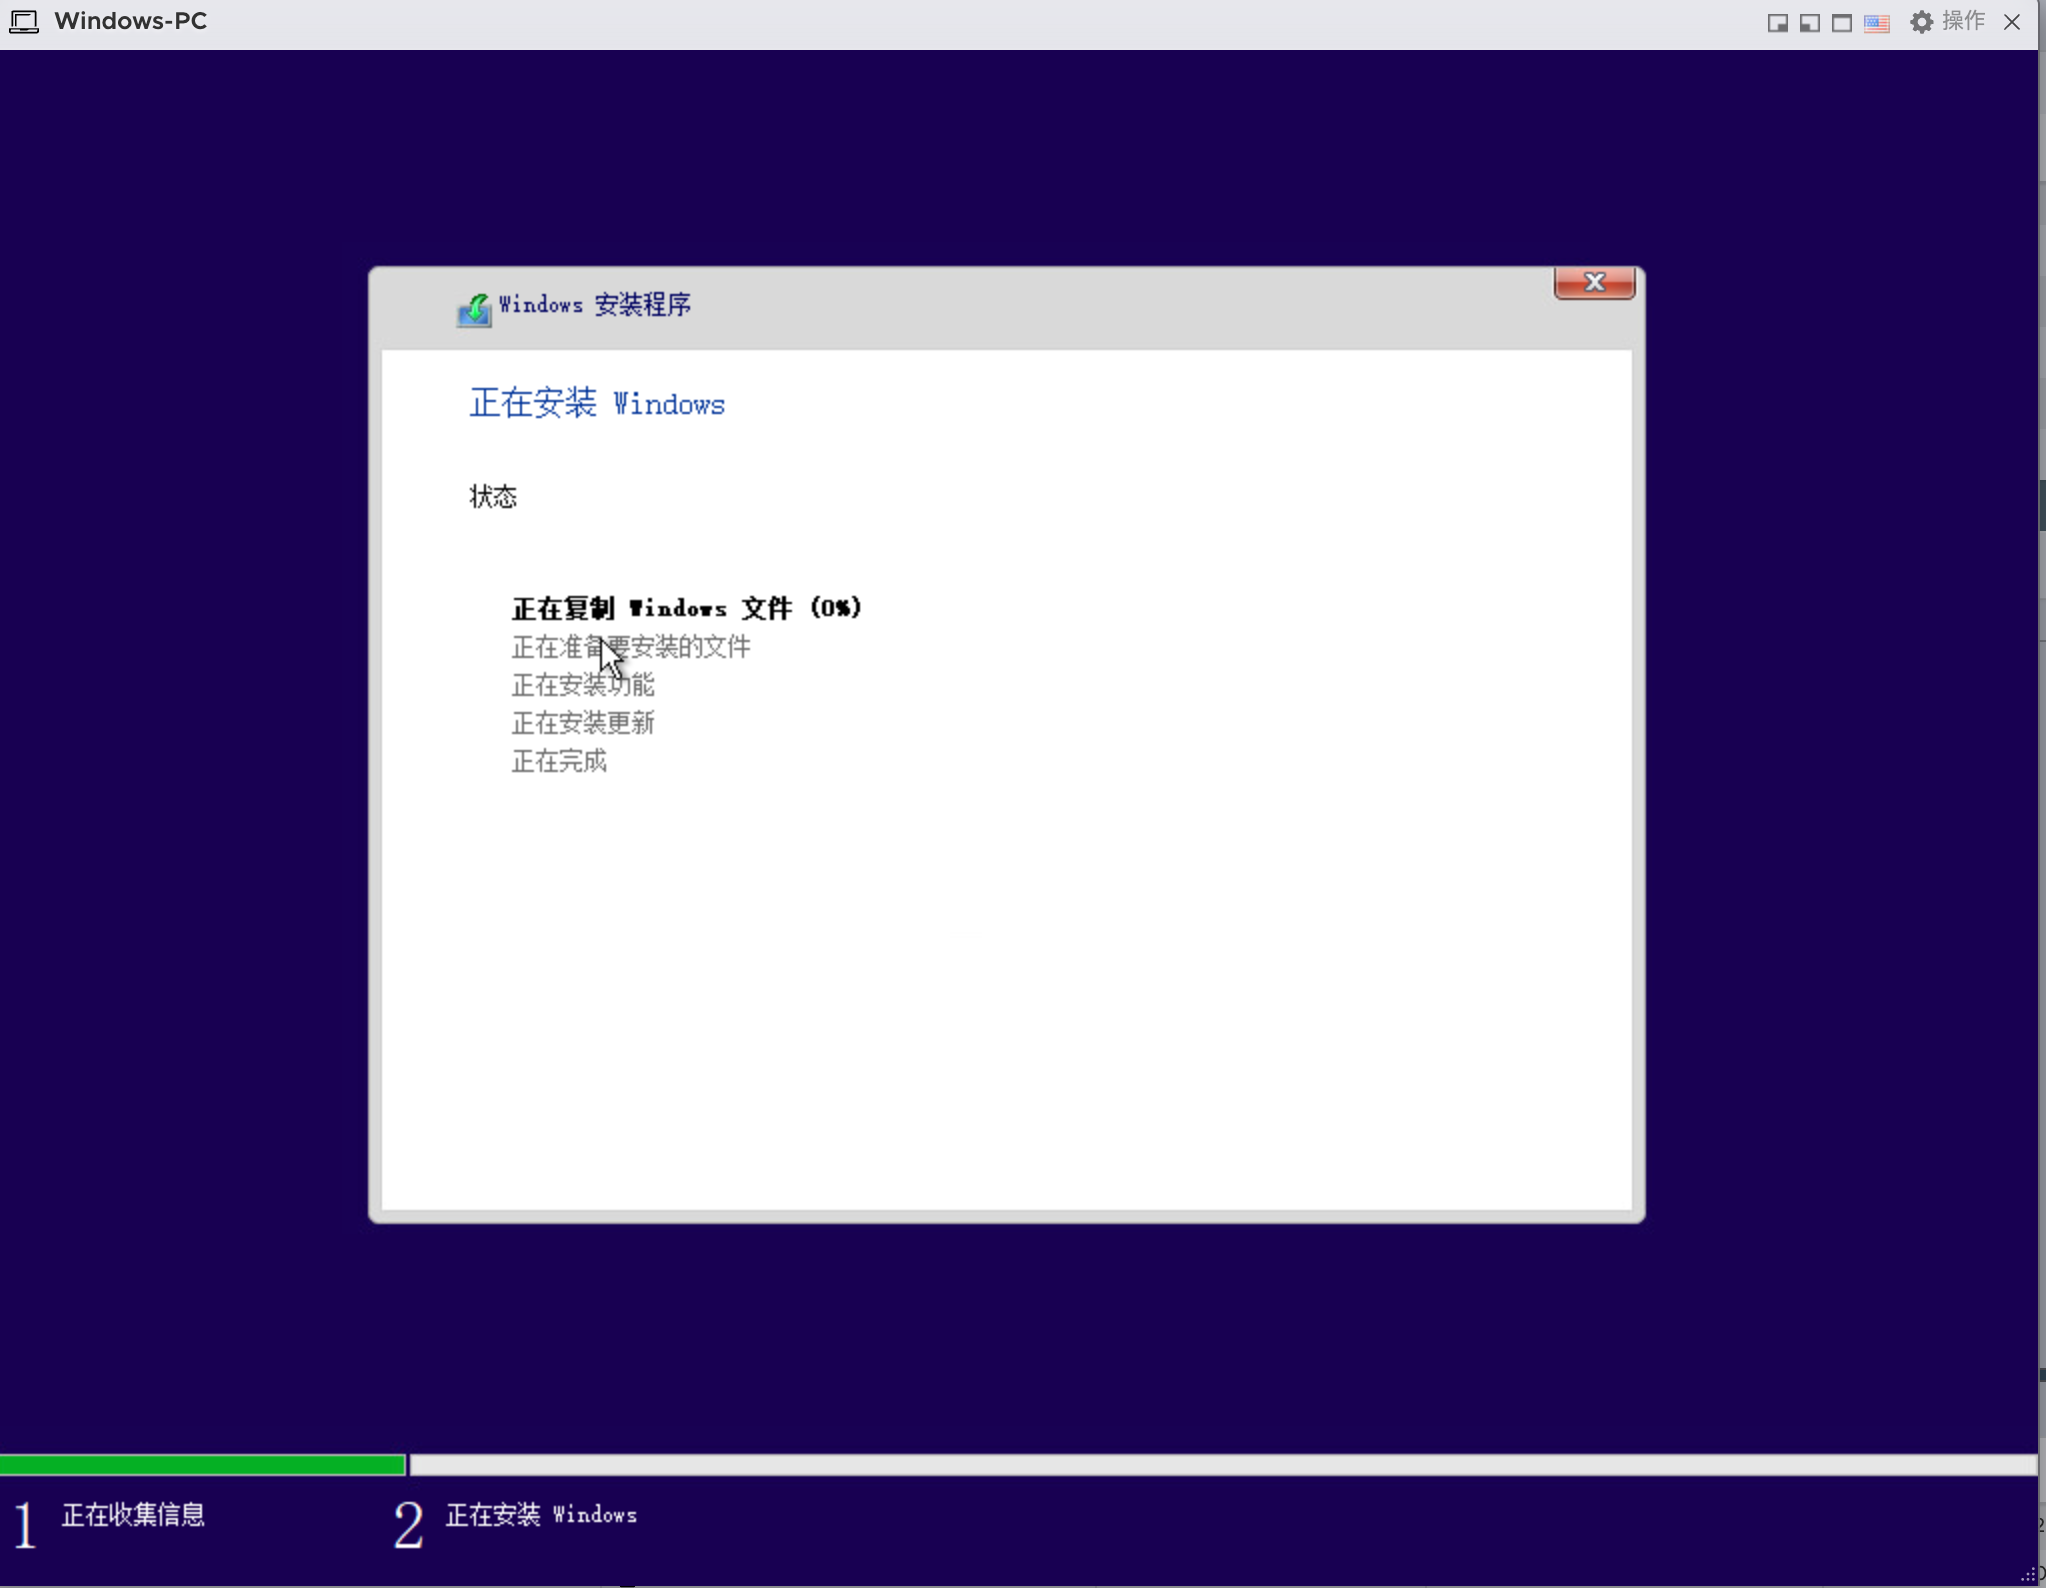Close the Windows 安装程序 dialog with red X

pos(1594,283)
